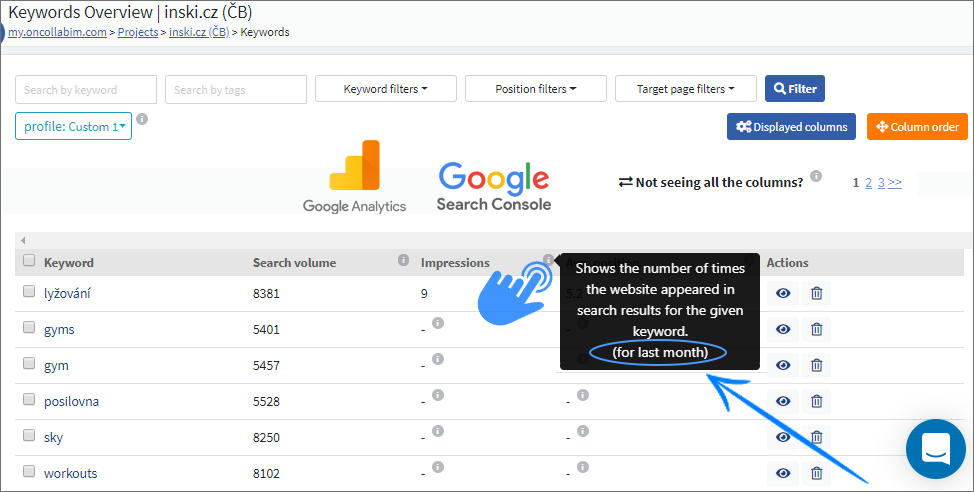View details for keyword workouts

[783, 473]
